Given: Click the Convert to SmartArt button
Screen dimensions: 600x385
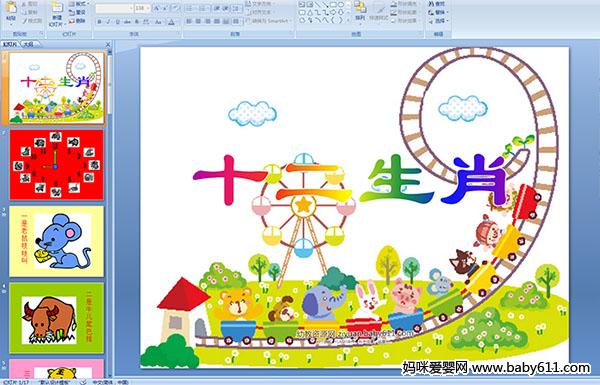Looking at the screenshot, I should point(269,21).
